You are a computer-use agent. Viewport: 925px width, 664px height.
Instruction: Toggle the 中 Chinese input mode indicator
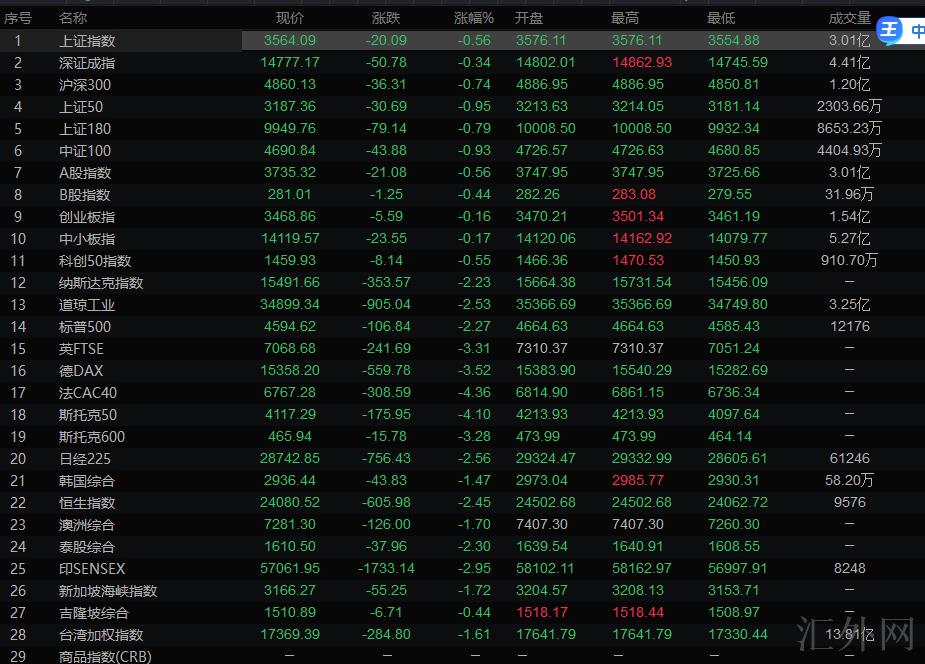coord(916,32)
